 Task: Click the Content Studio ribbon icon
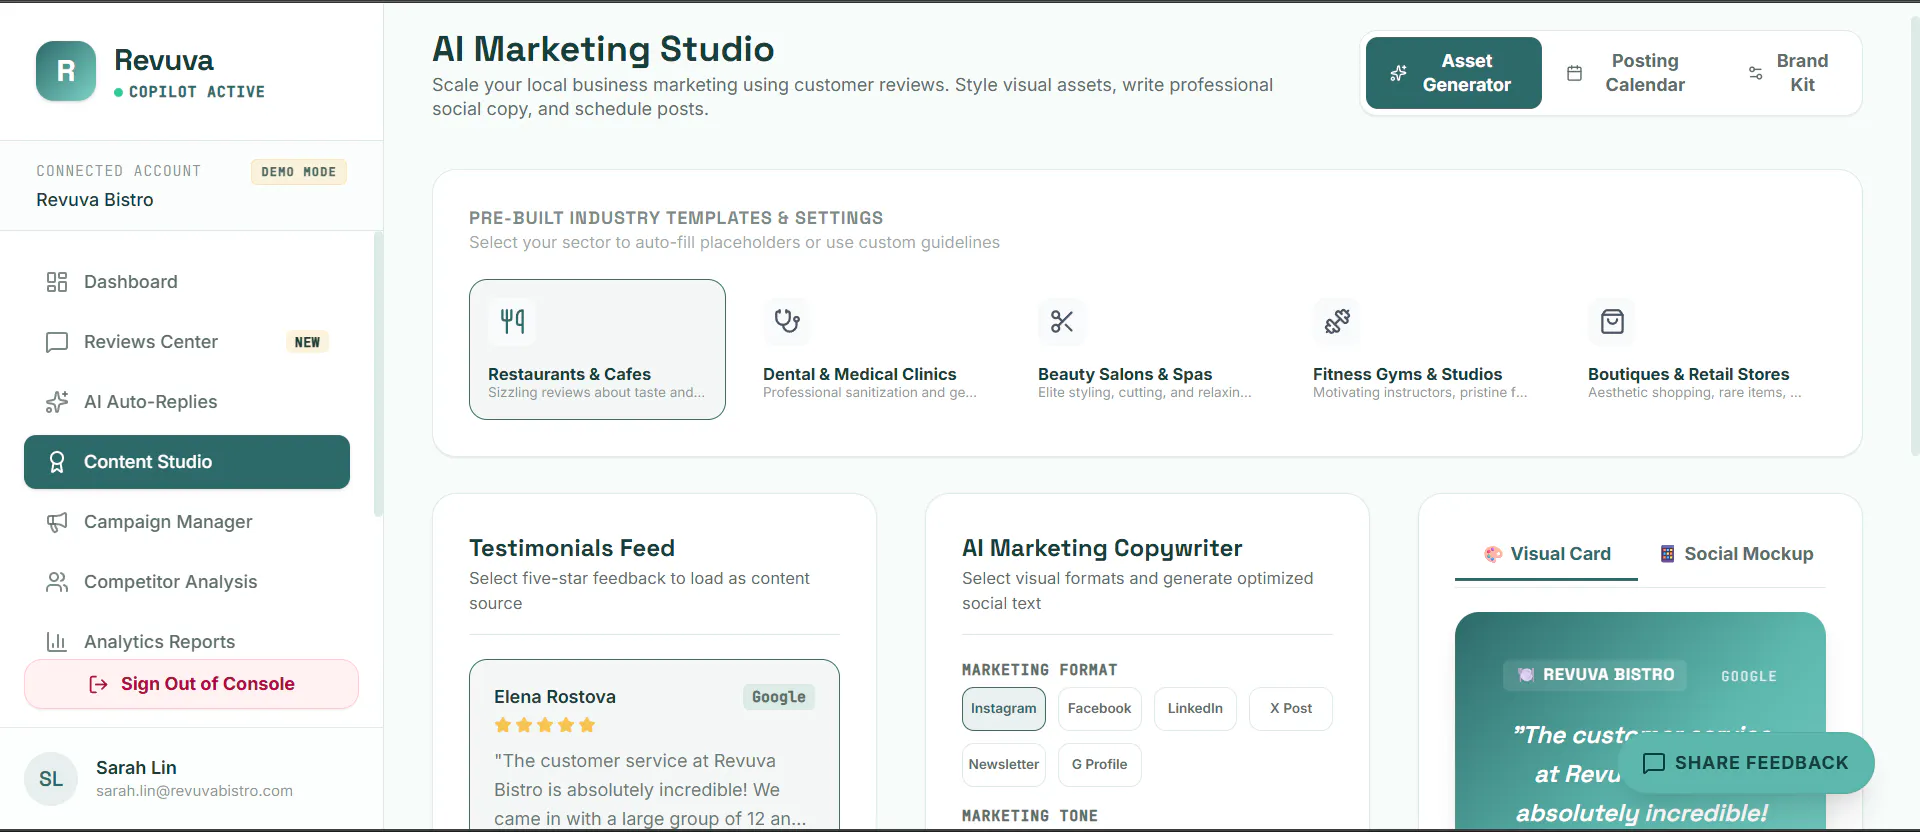click(x=57, y=462)
